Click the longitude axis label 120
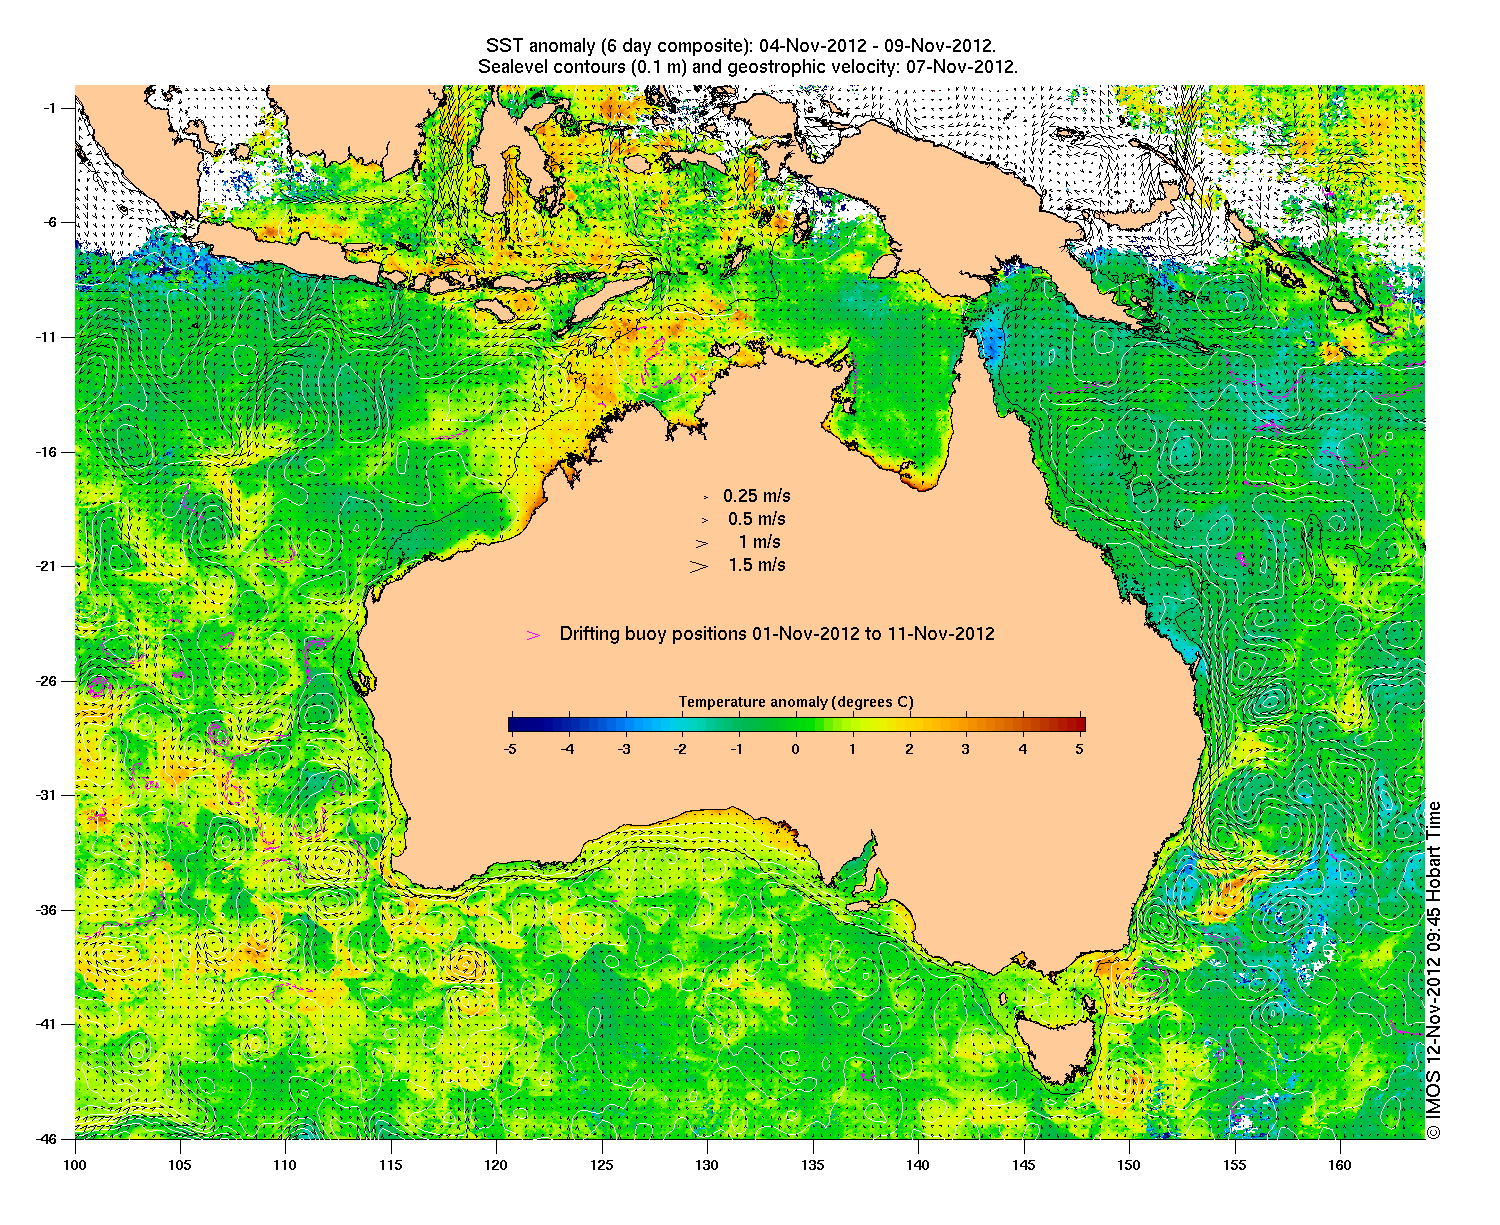 (x=496, y=1165)
